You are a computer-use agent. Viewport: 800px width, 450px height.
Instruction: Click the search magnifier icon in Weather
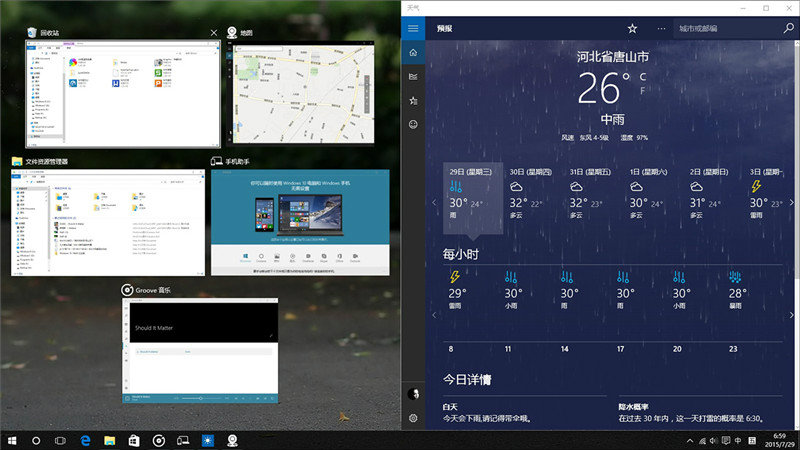787,28
